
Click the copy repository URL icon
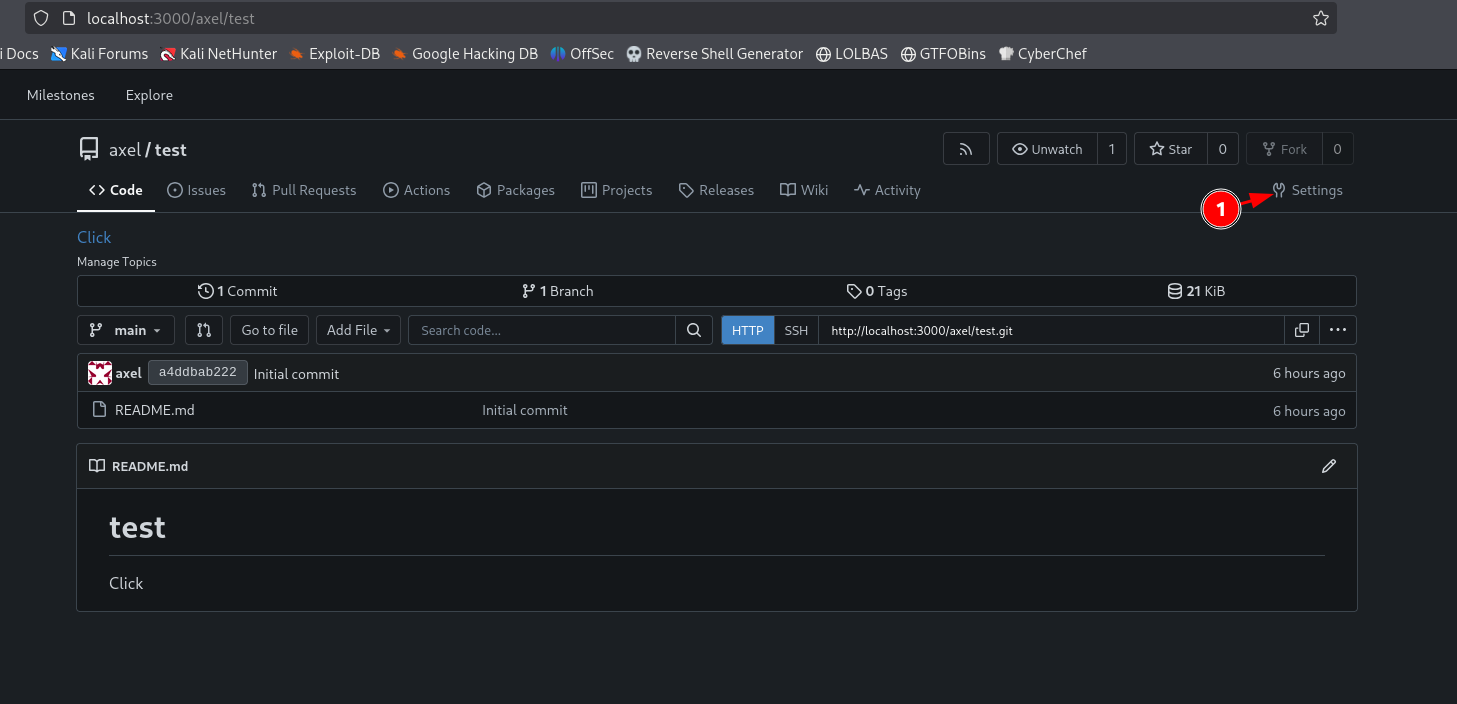1301,330
